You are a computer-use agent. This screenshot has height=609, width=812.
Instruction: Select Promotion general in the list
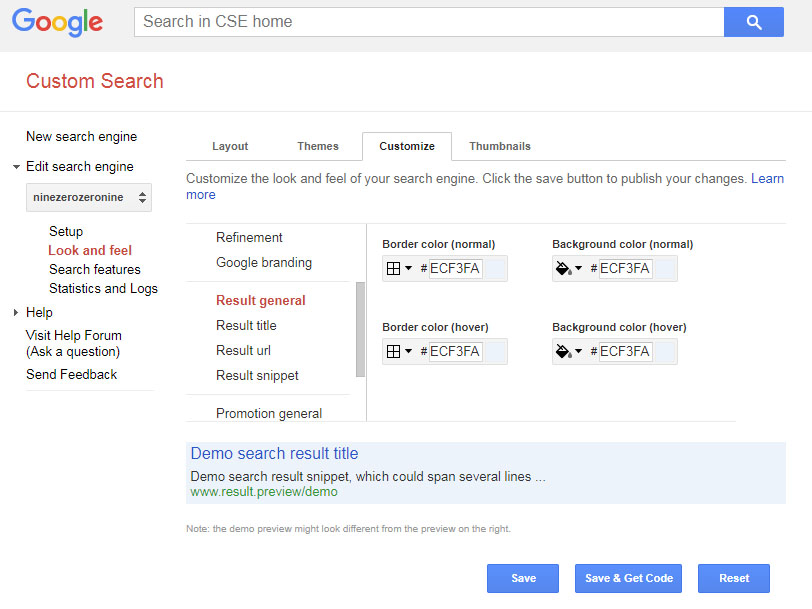click(x=269, y=413)
